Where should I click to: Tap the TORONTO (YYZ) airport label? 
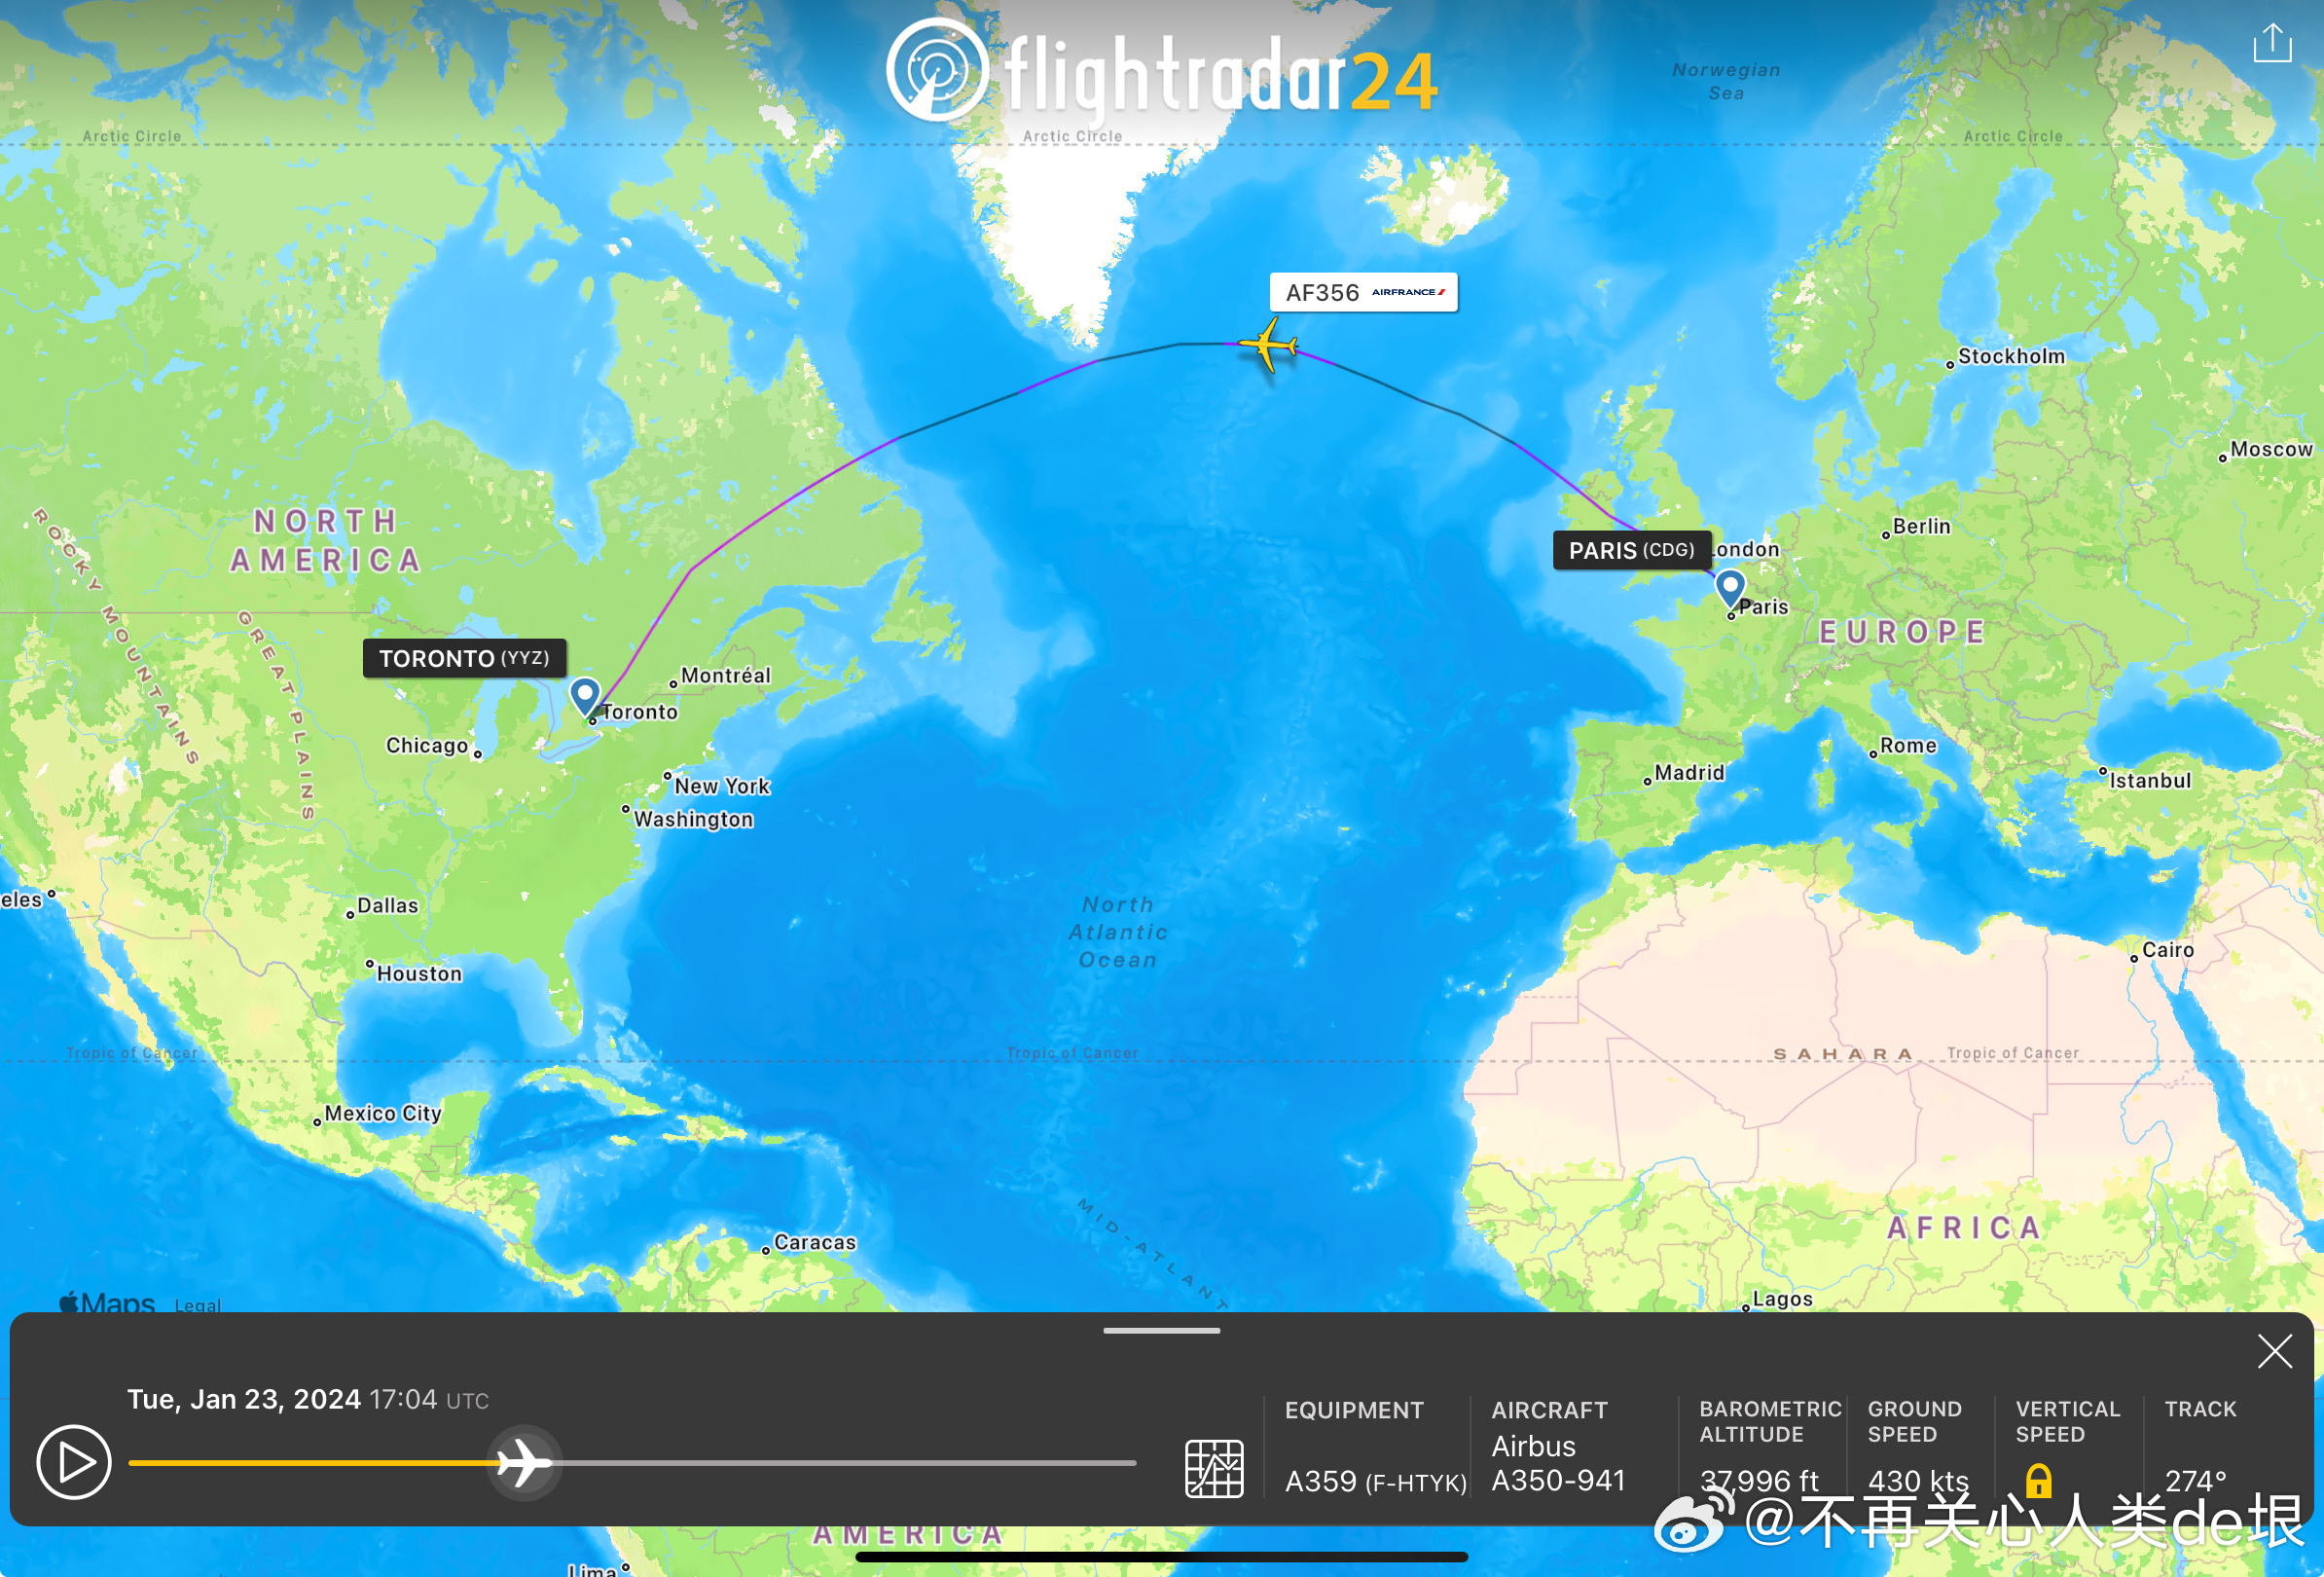[464, 658]
